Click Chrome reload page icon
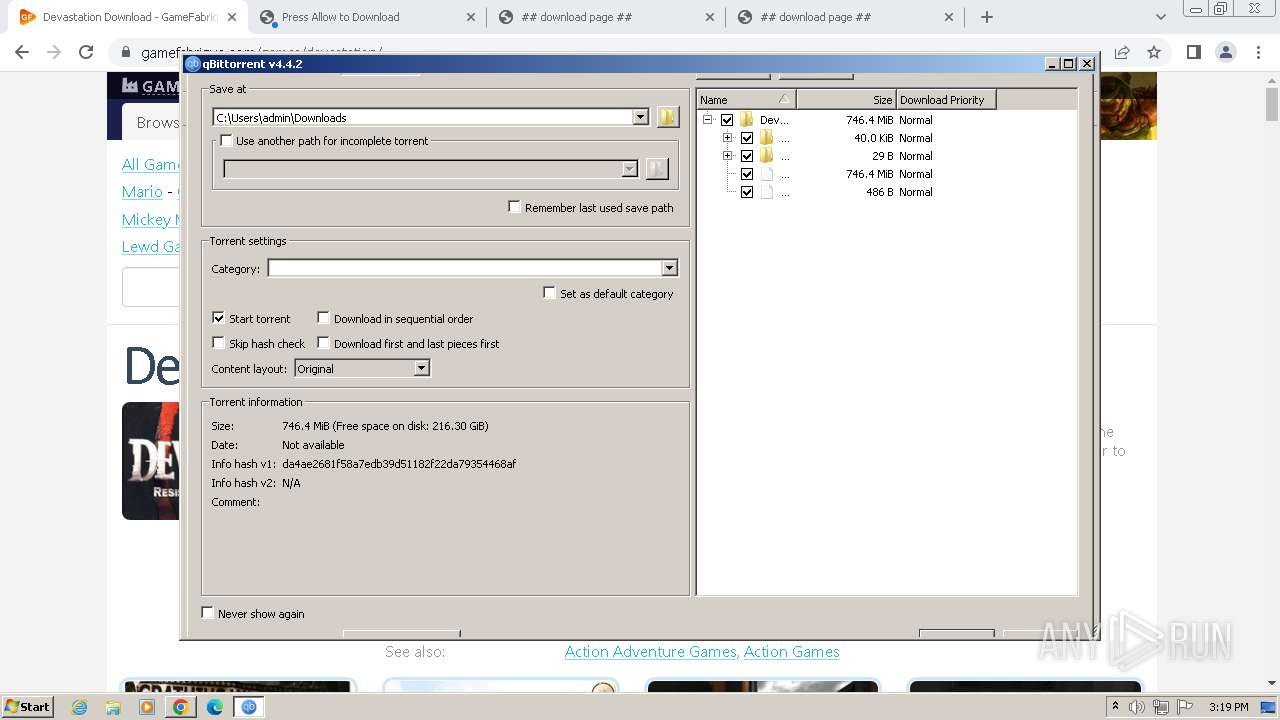 coord(86,52)
